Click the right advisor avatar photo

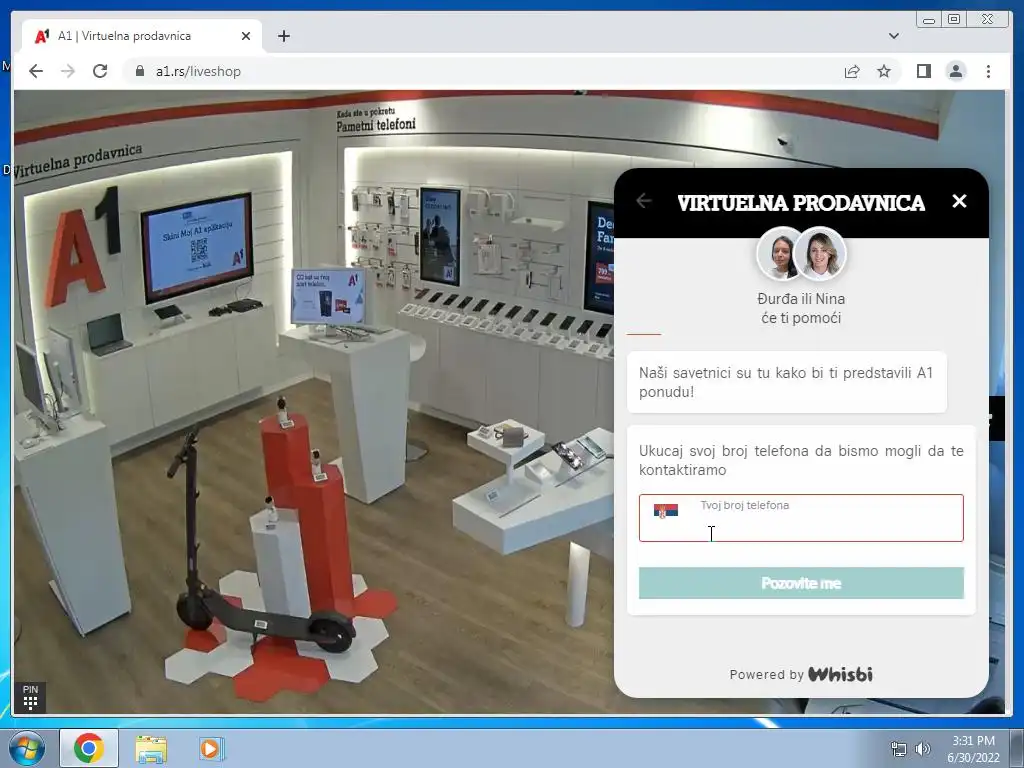[821, 253]
